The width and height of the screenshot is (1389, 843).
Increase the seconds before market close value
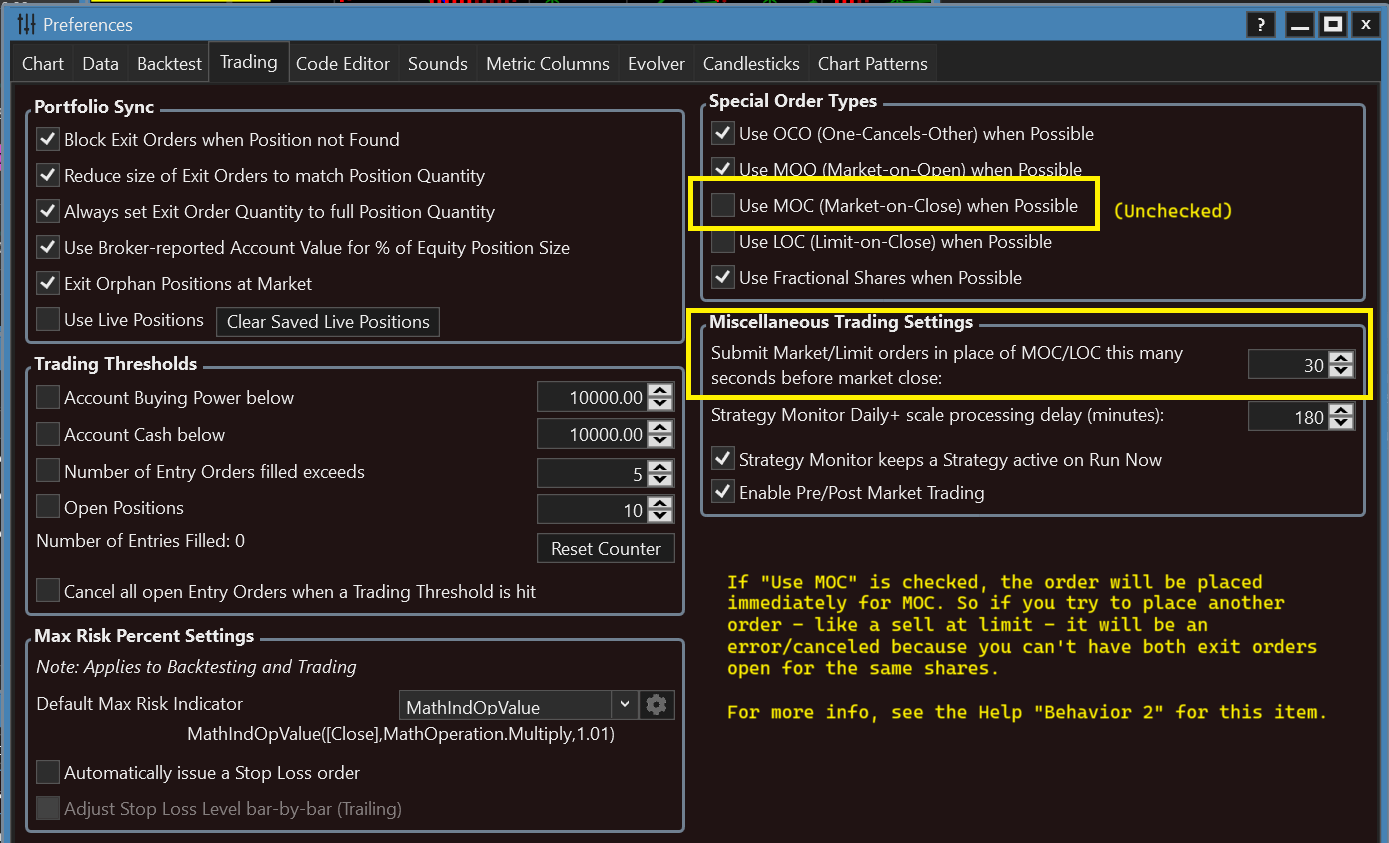click(x=1342, y=359)
